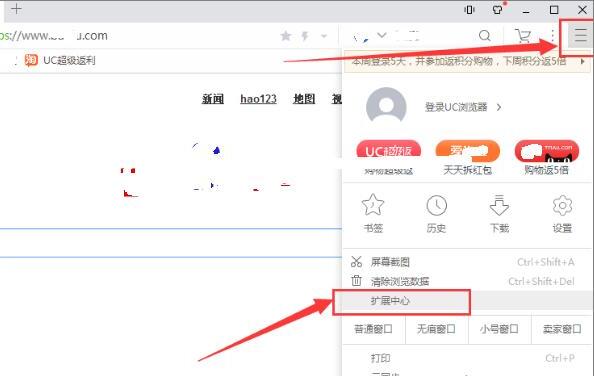Open the shopping cart icon
This screenshot has width=594, height=376.
coord(523,36)
